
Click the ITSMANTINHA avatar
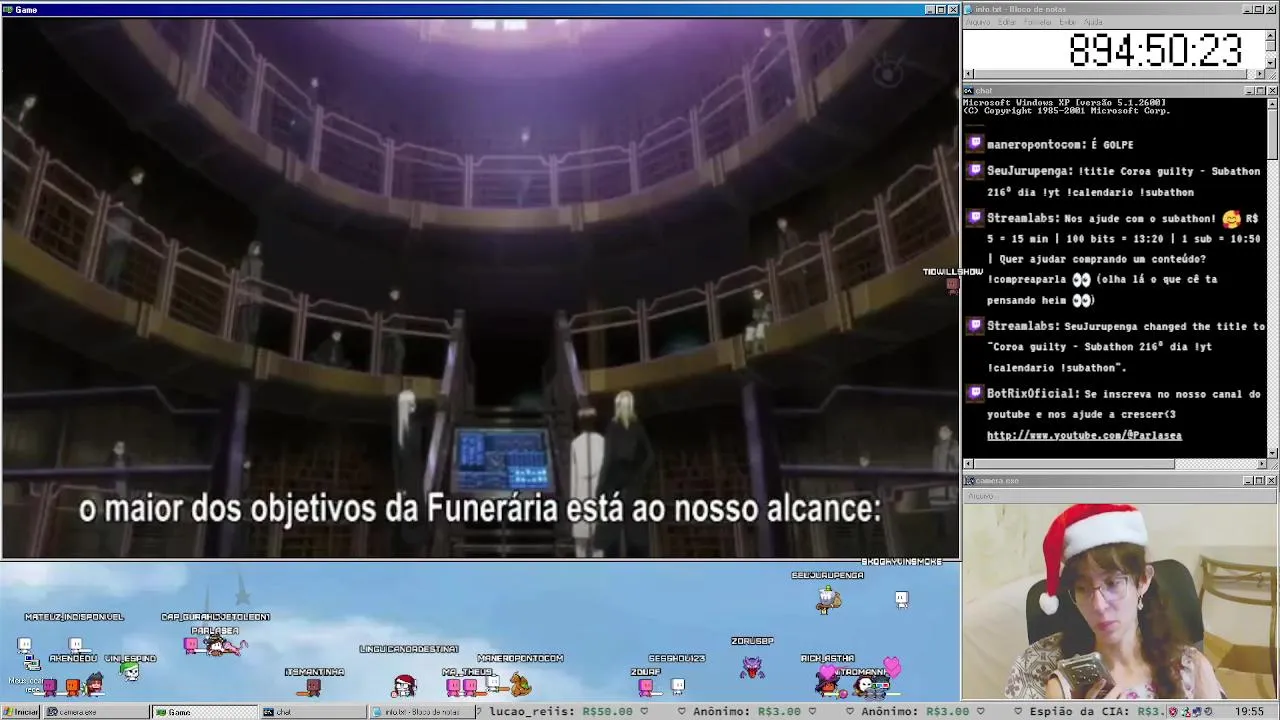click(314, 686)
